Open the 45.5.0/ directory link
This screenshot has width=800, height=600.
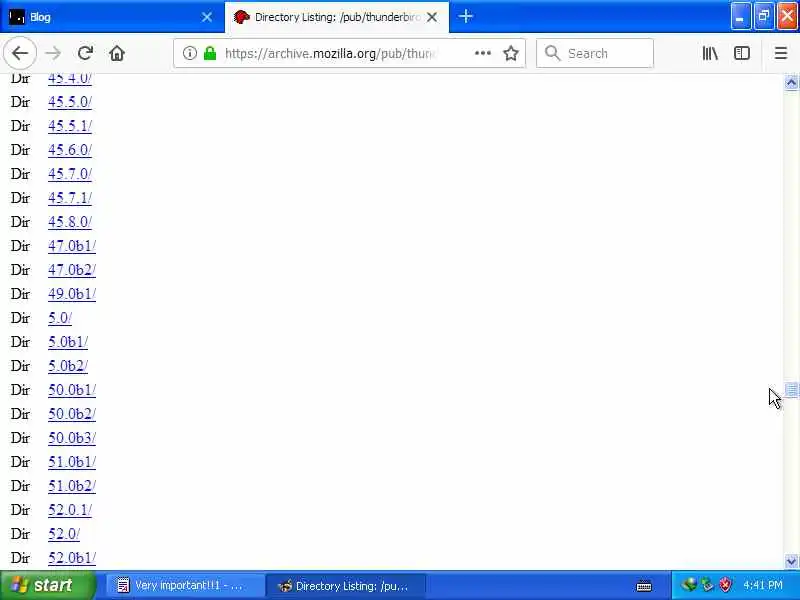click(70, 102)
